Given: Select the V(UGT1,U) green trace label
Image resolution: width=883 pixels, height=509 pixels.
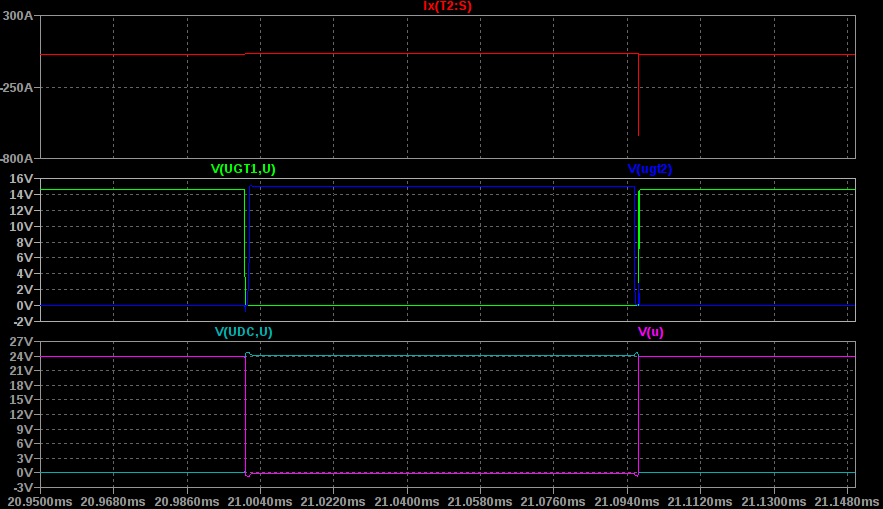Looking at the screenshot, I should pyautogui.click(x=243, y=169).
